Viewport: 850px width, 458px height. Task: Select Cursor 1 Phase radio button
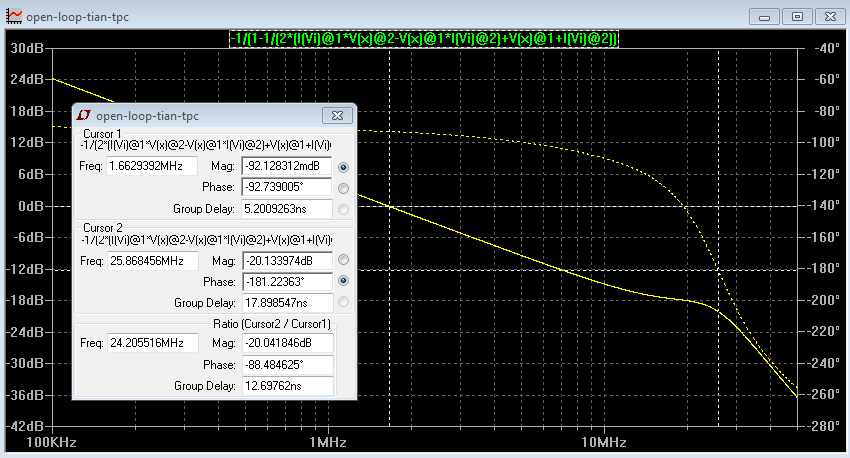[343, 188]
